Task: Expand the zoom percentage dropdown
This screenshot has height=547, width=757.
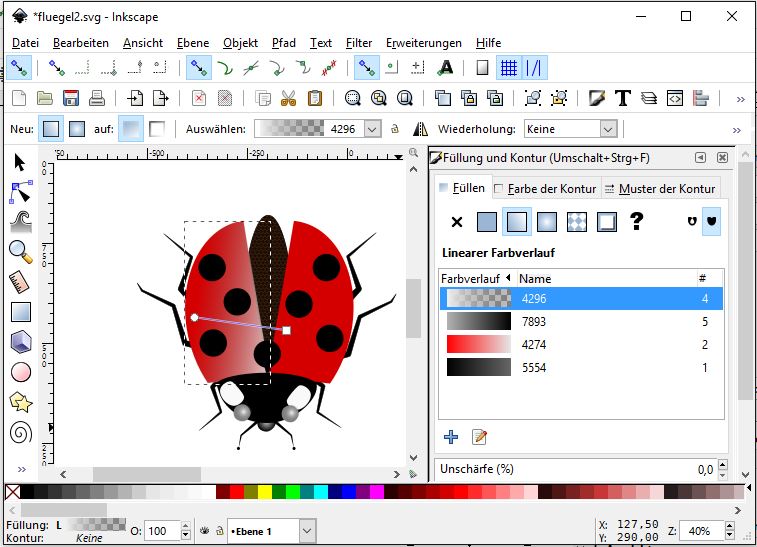Action: 730,531
